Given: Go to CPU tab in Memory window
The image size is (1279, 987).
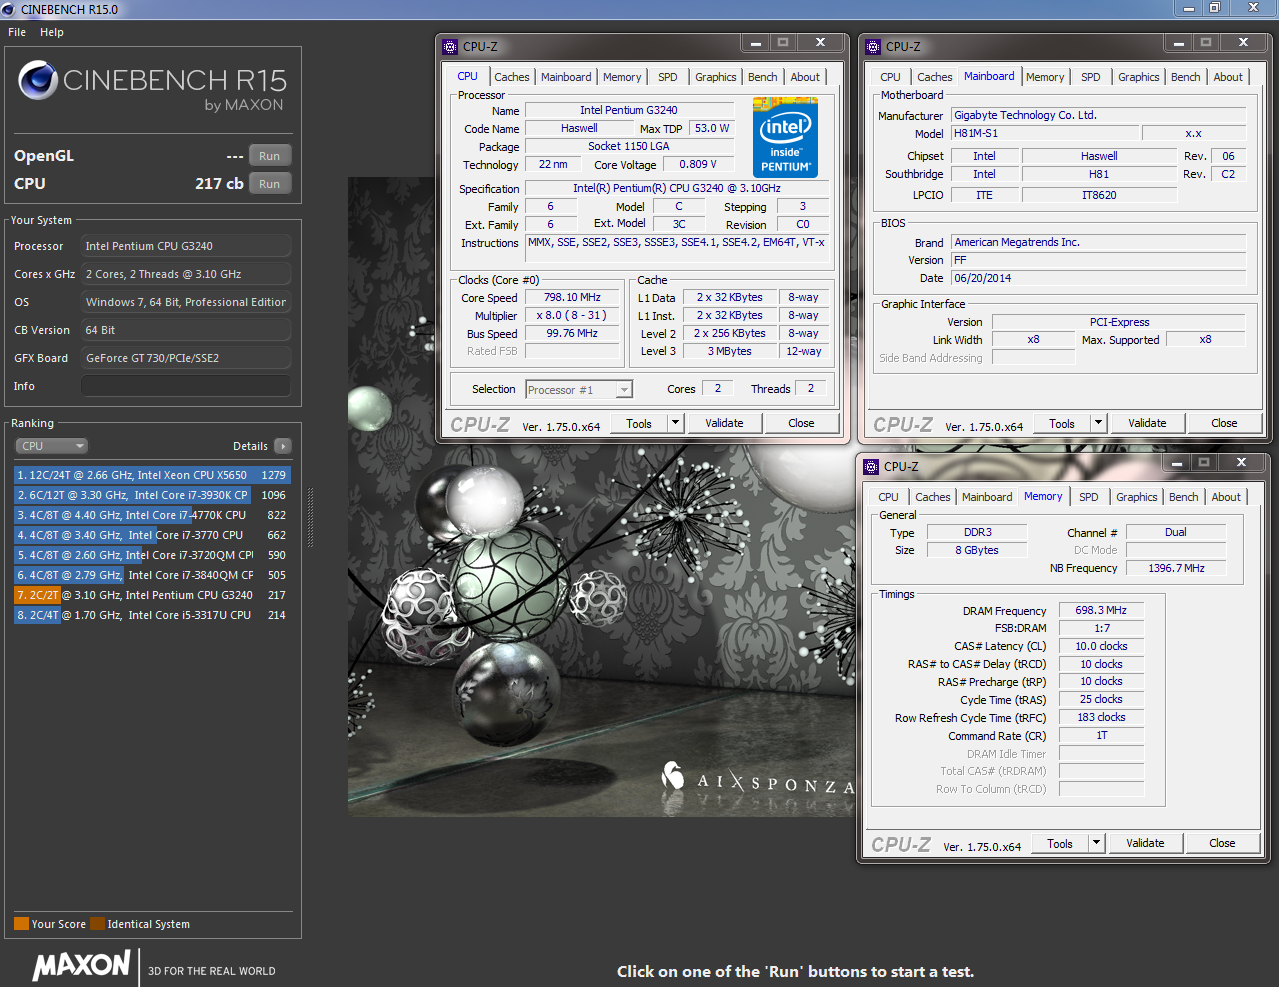Looking at the screenshot, I should click(x=889, y=497).
